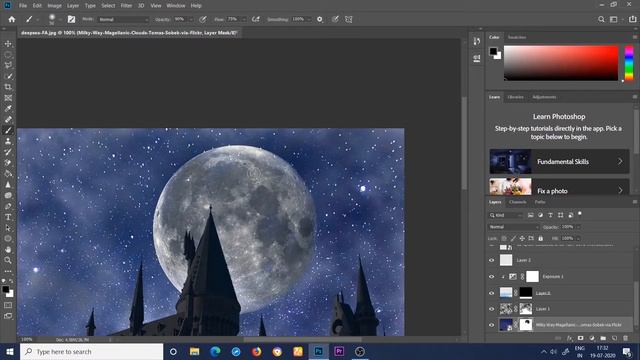Open the Select menu

[x=108, y=6]
